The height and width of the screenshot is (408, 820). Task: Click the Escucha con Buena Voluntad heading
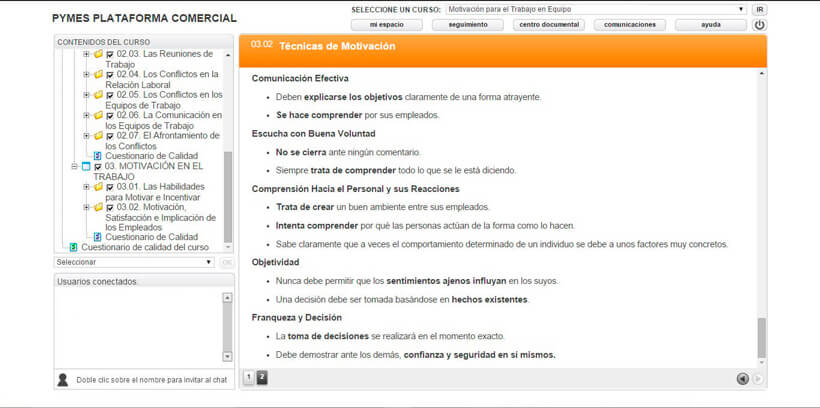[314, 133]
